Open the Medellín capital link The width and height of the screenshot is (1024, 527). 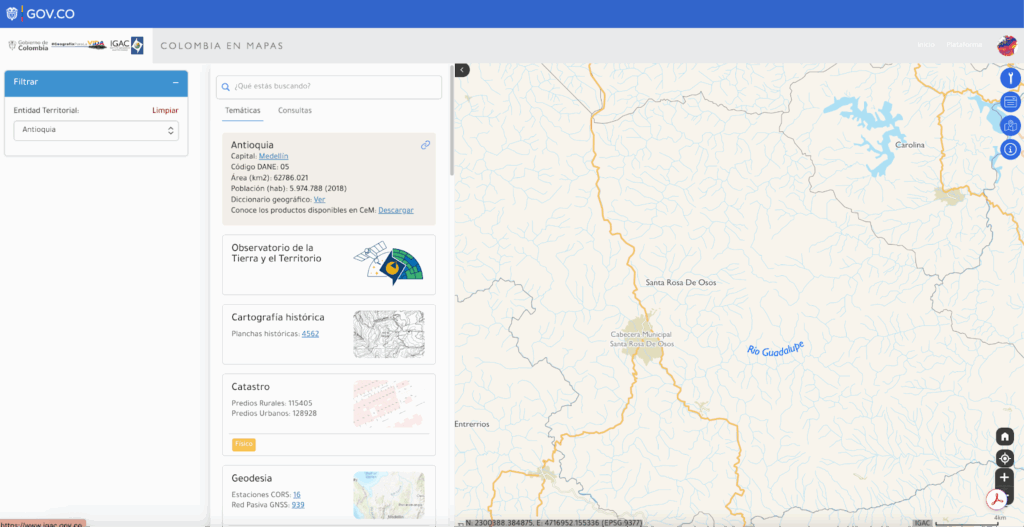coord(273,156)
